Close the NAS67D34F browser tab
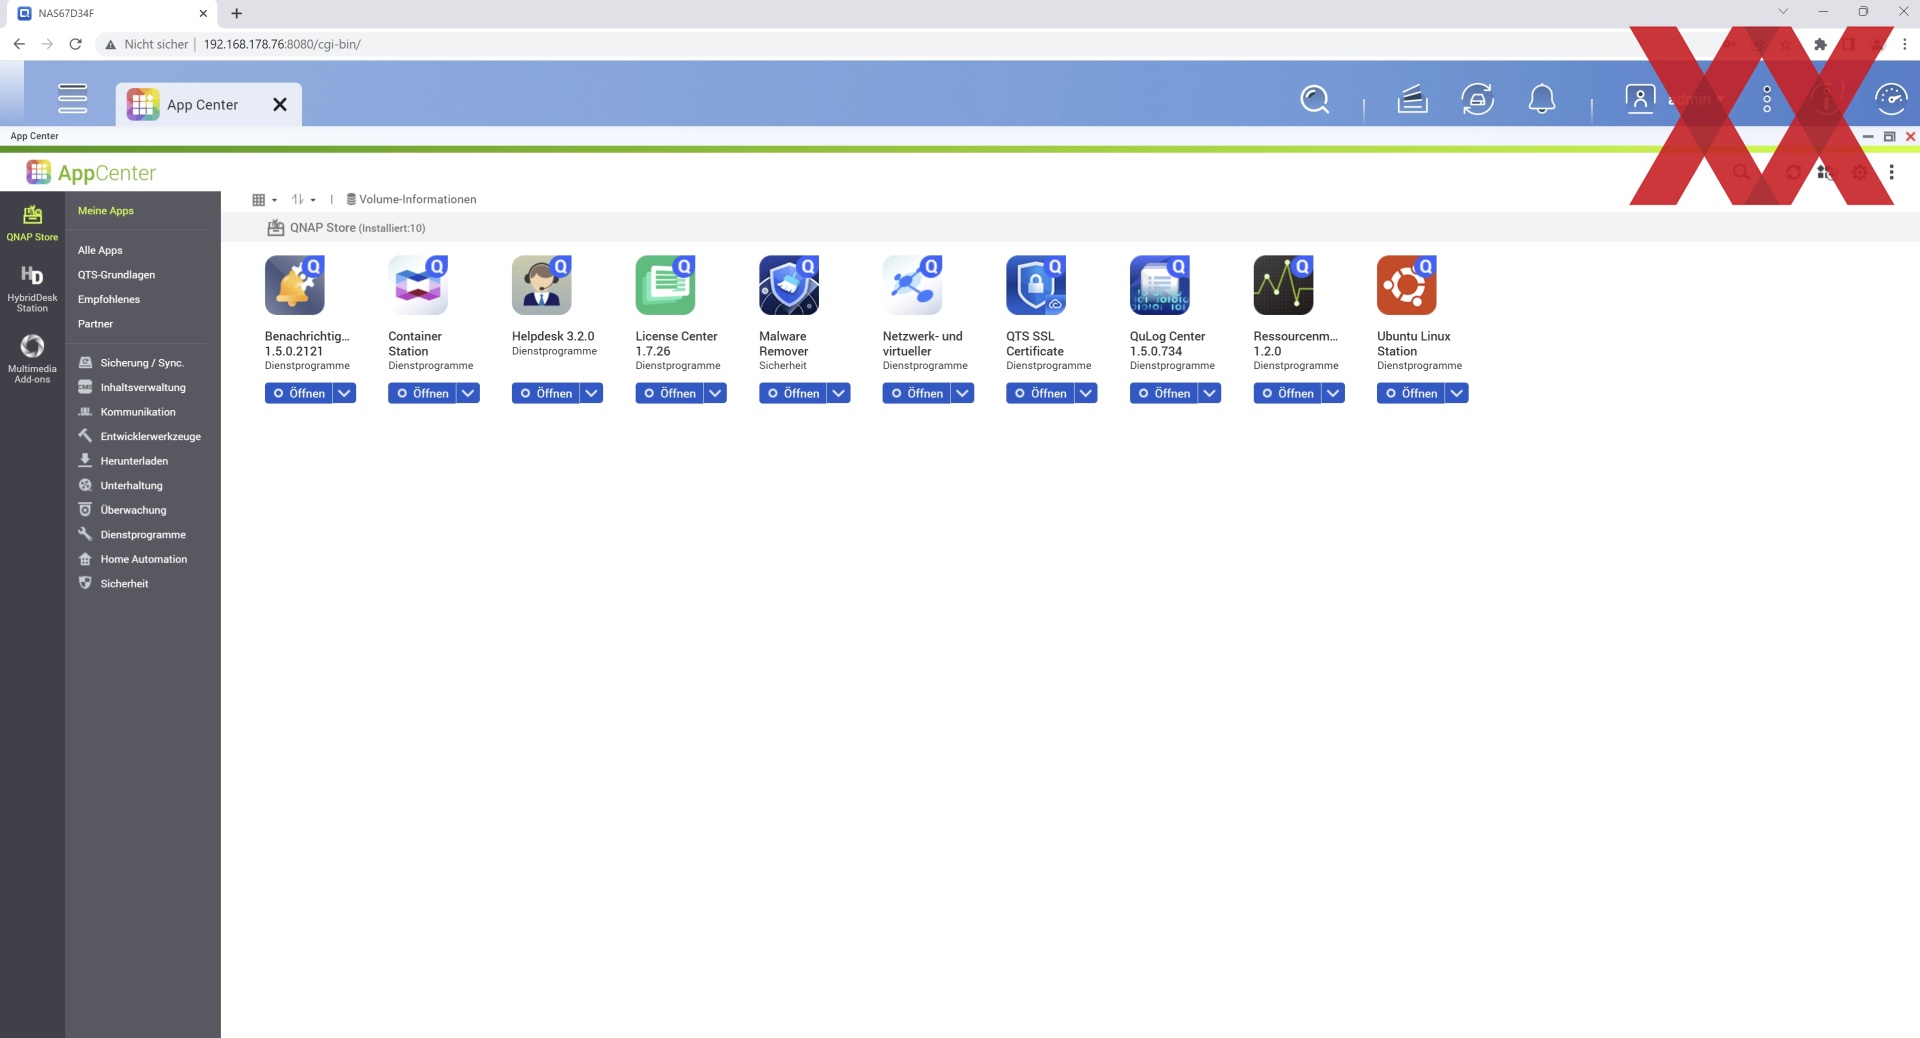The height and width of the screenshot is (1038, 1920). click(x=203, y=13)
